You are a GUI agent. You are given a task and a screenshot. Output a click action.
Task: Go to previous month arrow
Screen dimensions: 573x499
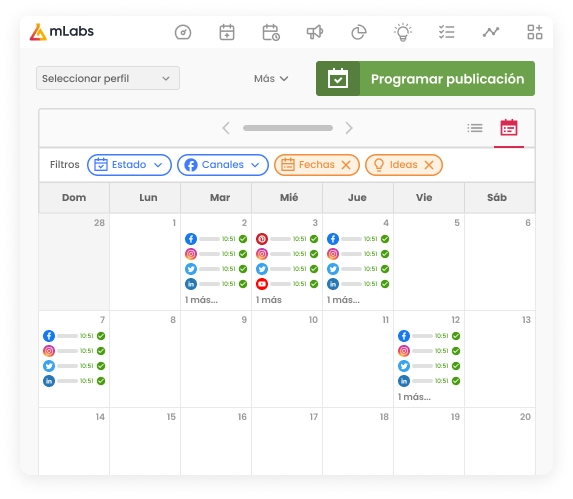click(x=226, y=128)
